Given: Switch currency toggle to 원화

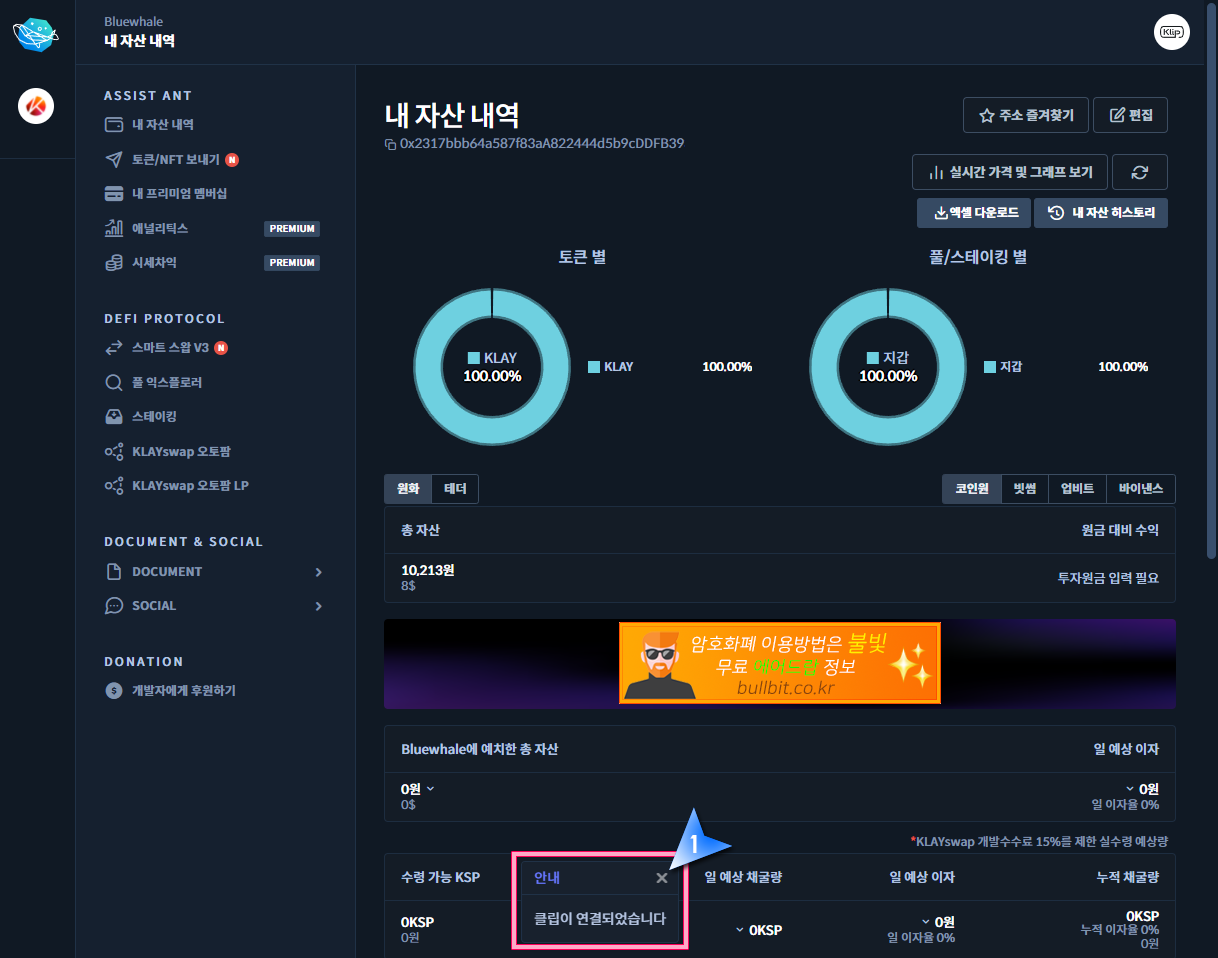Looking at the screenshot, I should [x=408, y=488].
